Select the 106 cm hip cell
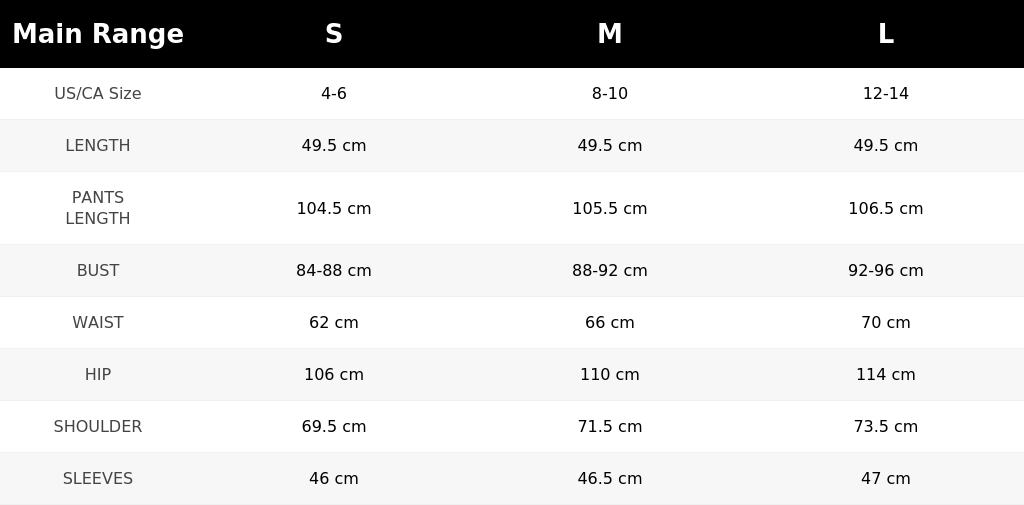1024x505 pixels. click(x=334, y=374)
